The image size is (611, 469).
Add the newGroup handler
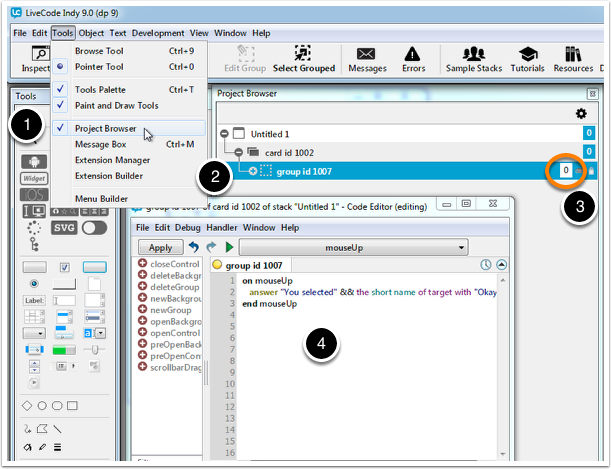142,310
